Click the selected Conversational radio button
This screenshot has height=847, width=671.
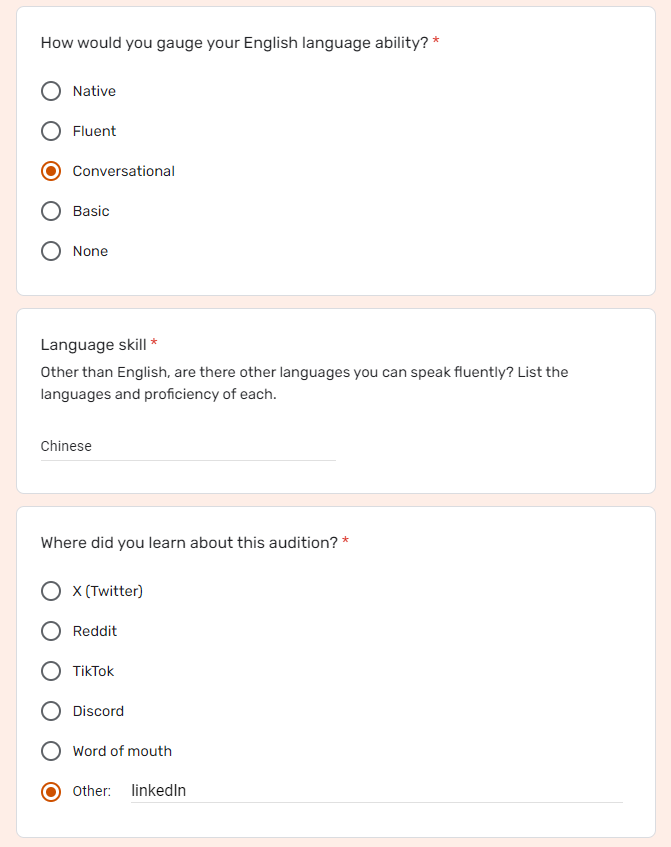51,171
